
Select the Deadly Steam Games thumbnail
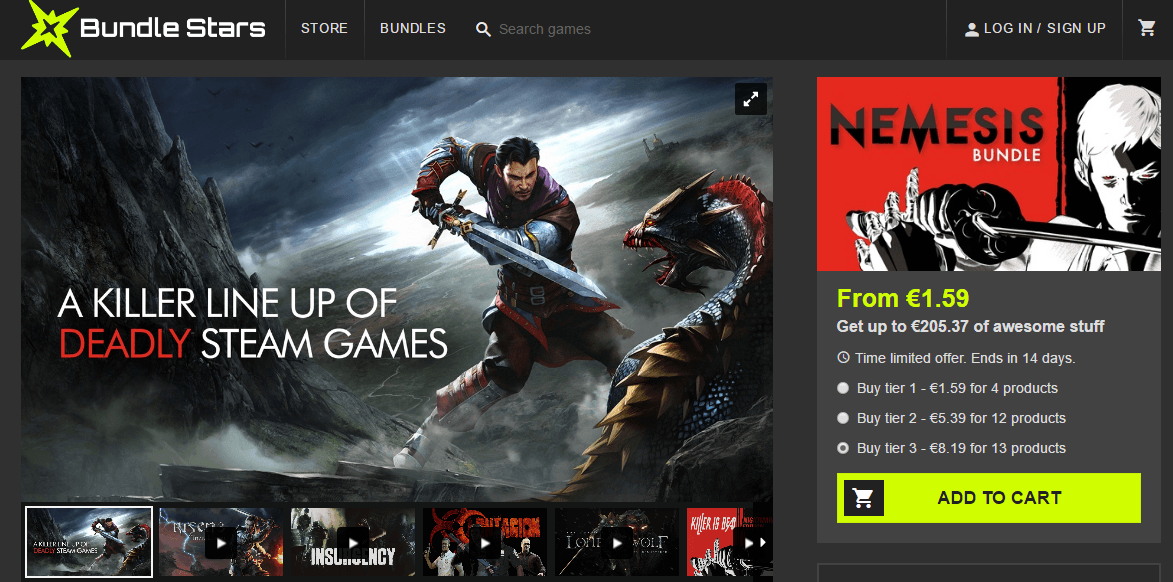click(x=89, y=542)
